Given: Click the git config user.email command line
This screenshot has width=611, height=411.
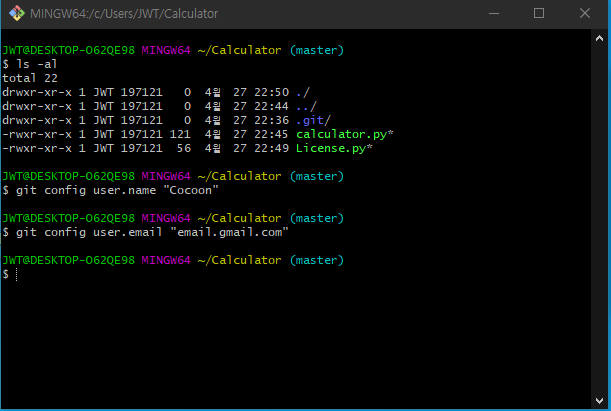Looking at the screenshot, I should pyautogui.click(x=152, y=232).
